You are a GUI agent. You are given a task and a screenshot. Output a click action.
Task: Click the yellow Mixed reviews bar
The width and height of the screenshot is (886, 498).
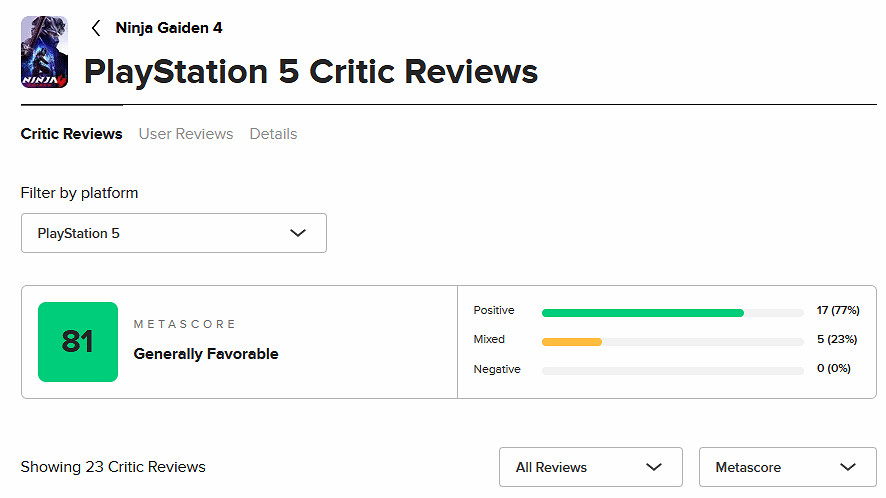572,341
